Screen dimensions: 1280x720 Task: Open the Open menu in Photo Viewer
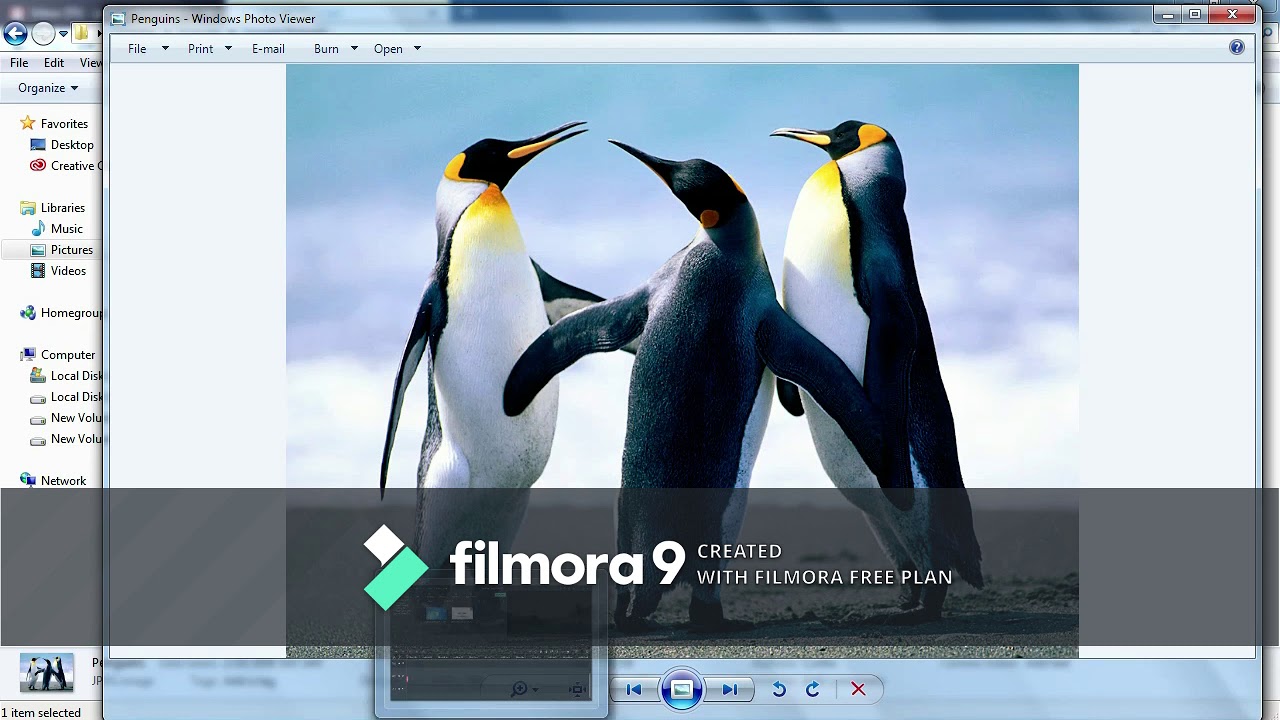pyautogui.click(x=388, y=49)
